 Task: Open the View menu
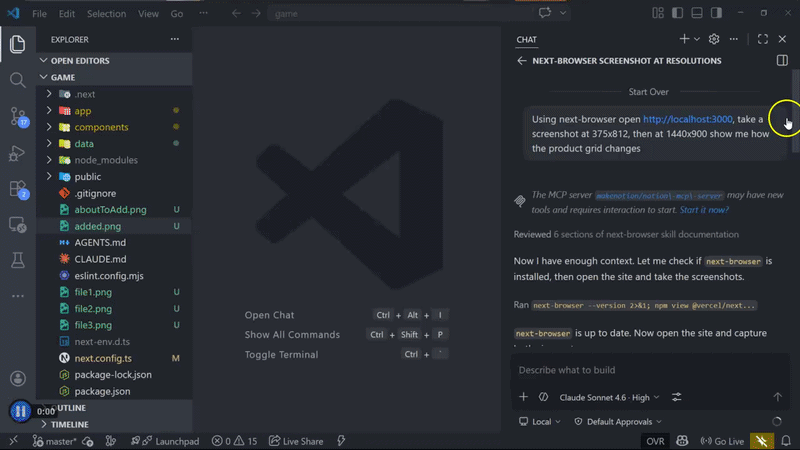(x=148, y=14)
